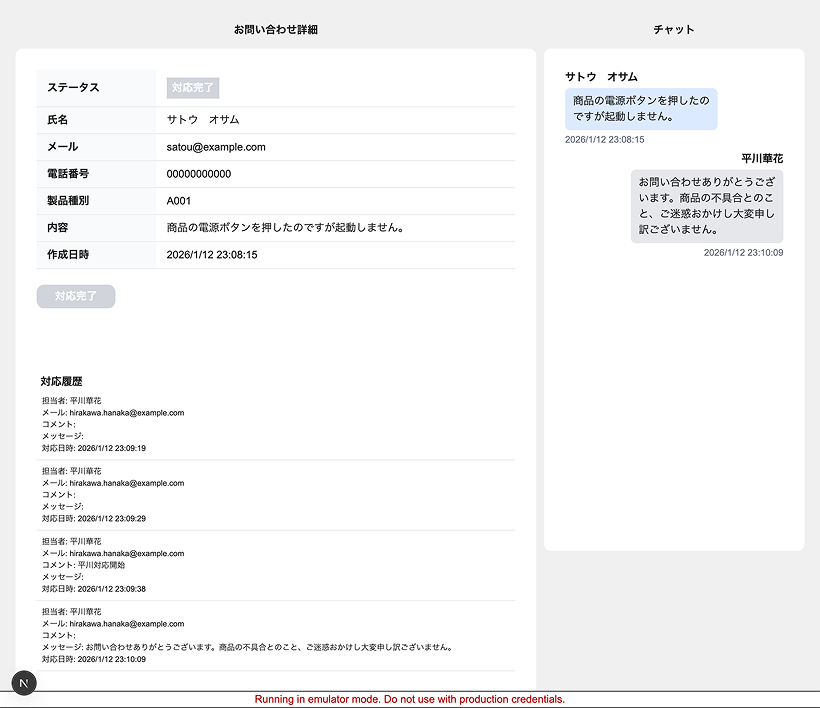The height and width of the screenshot is (708, 820).
Task: Open the Next.js dev tools N icon
Action: tap(24, 682)
